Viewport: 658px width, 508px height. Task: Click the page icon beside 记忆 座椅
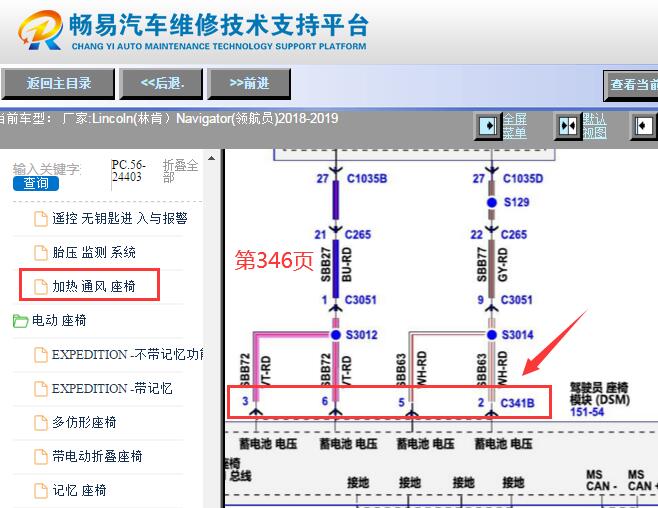[41, 491]
